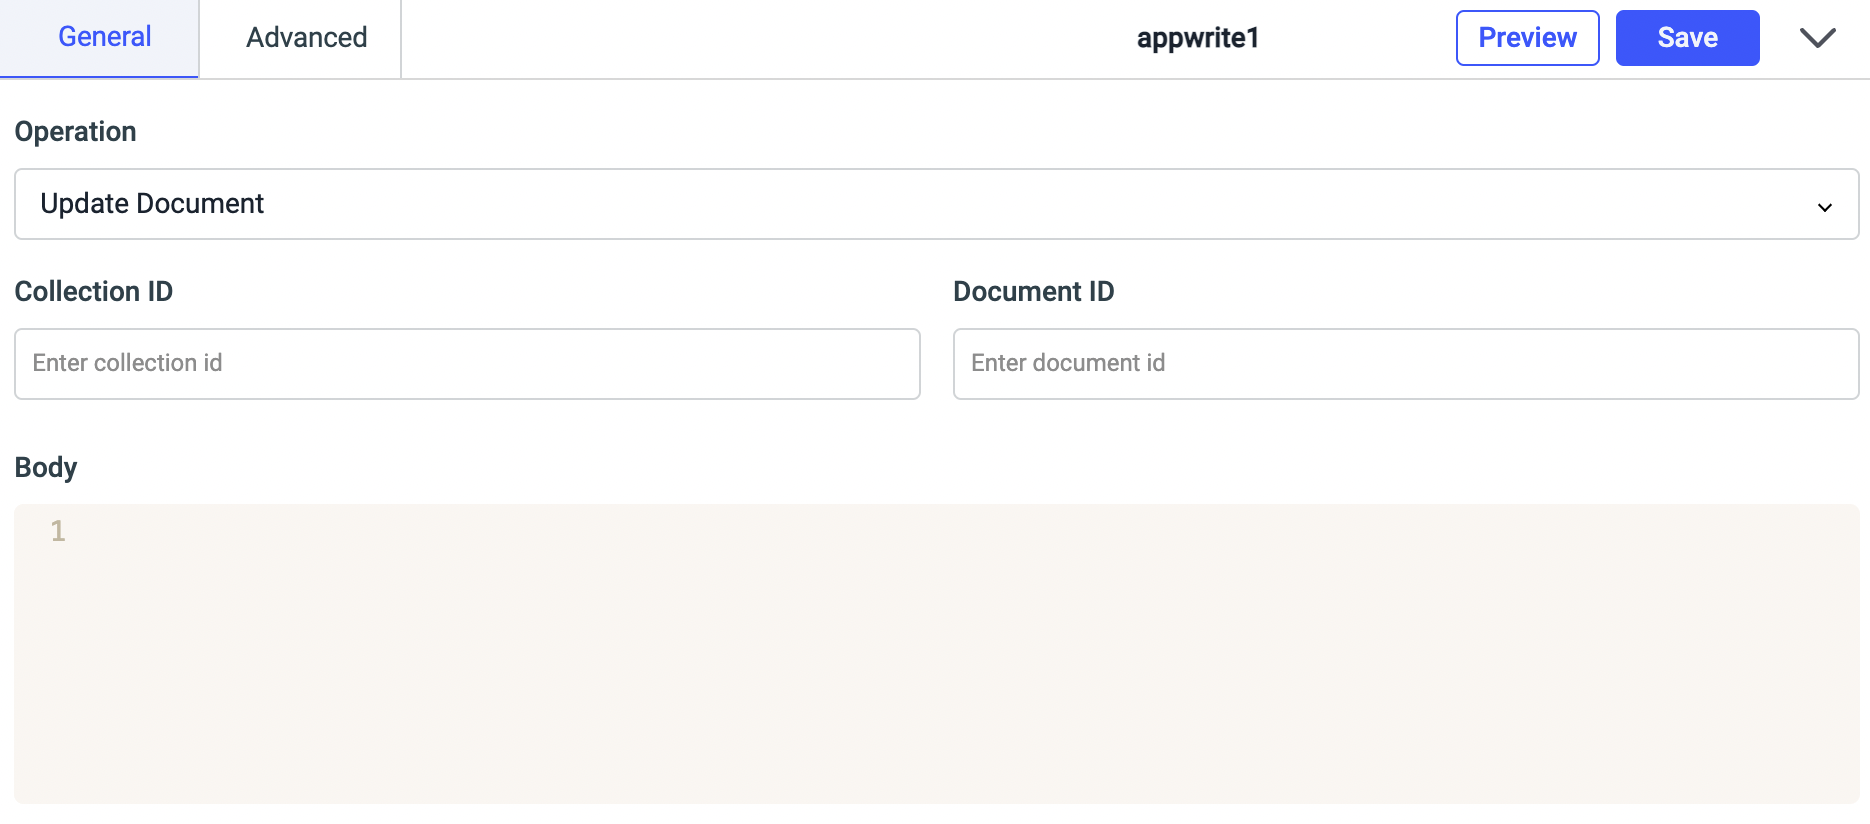Screen dimensions: 1870x824
Task: Collapse the query panel with the chevron
Action: [1817, 38]
